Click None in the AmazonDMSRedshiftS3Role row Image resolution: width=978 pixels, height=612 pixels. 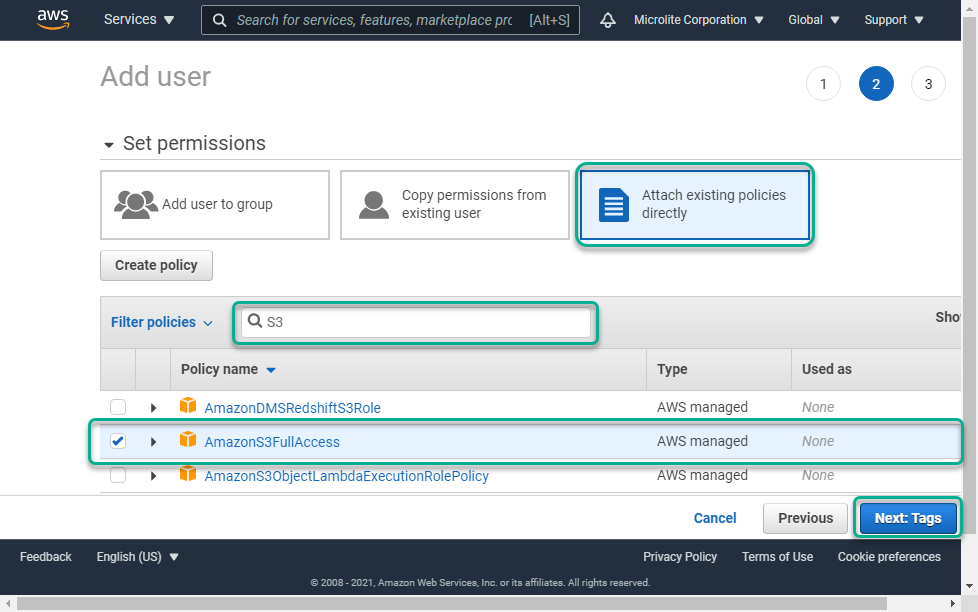tap(818, 407)
